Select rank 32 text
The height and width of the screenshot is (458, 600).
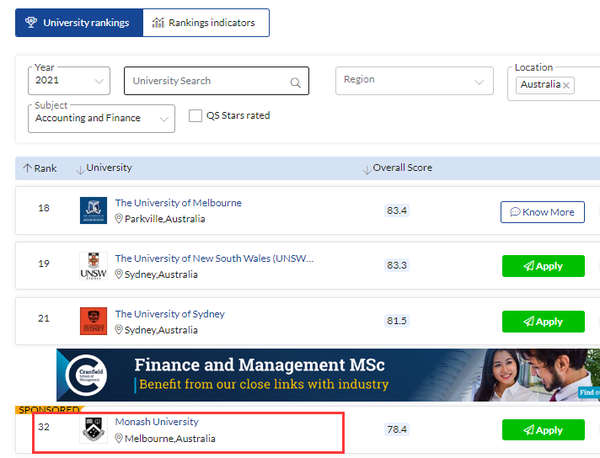pyautogui.click(x=44, y=427)
